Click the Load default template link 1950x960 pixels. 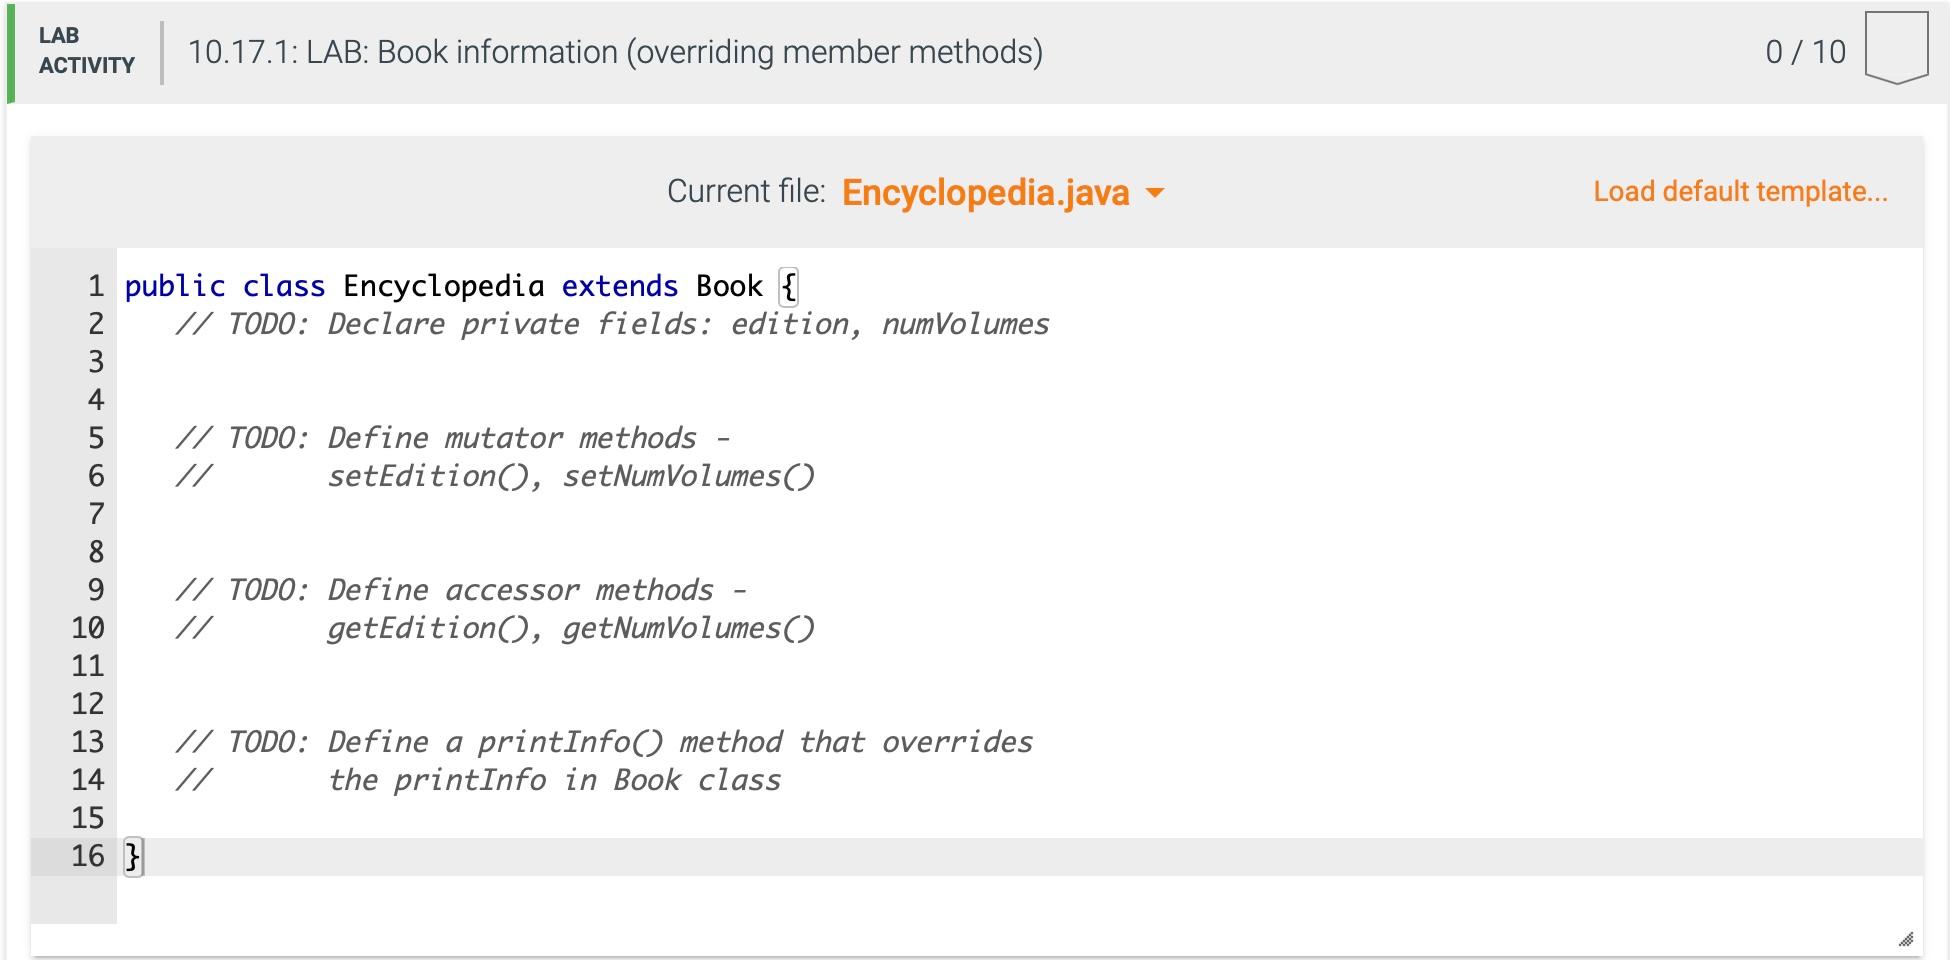[1740, 191]
